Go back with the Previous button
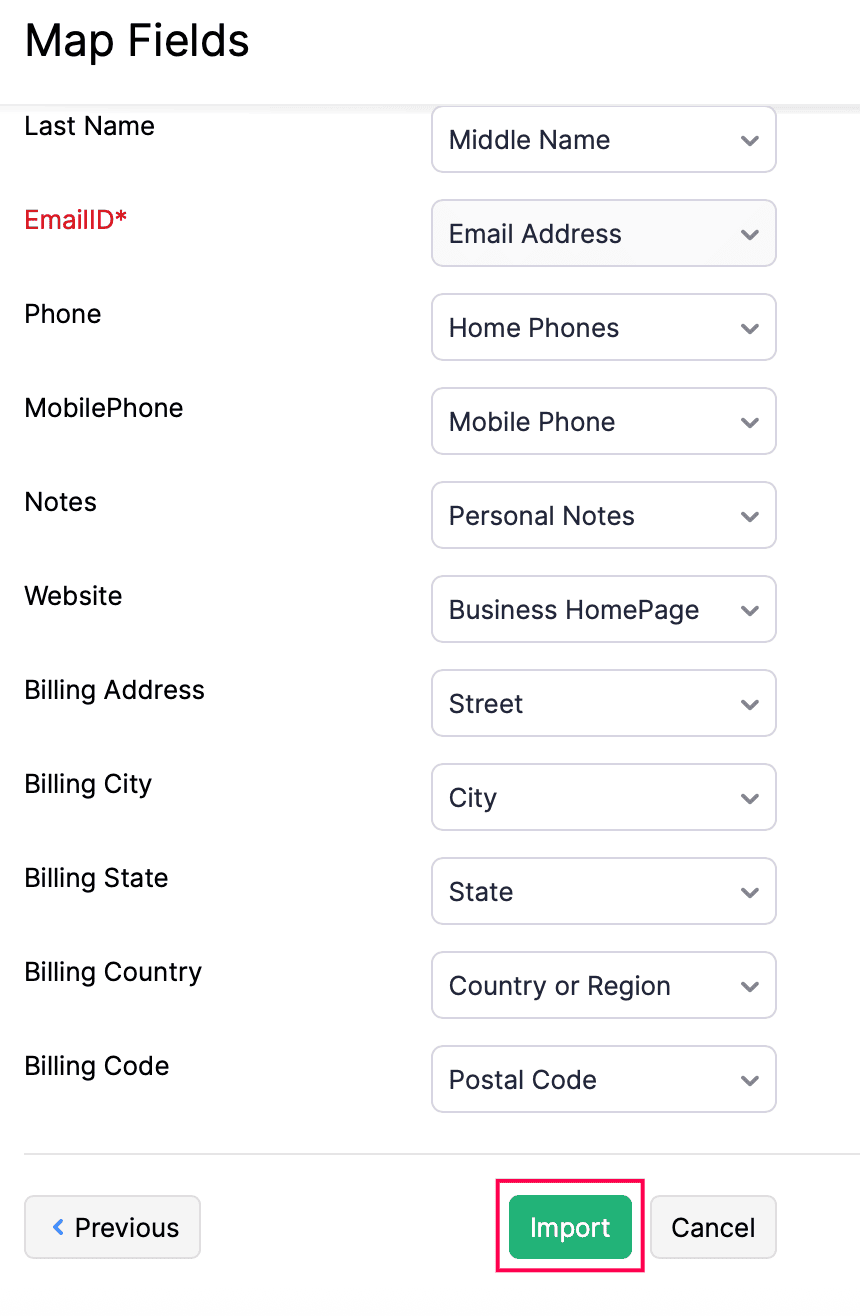 113,1227
